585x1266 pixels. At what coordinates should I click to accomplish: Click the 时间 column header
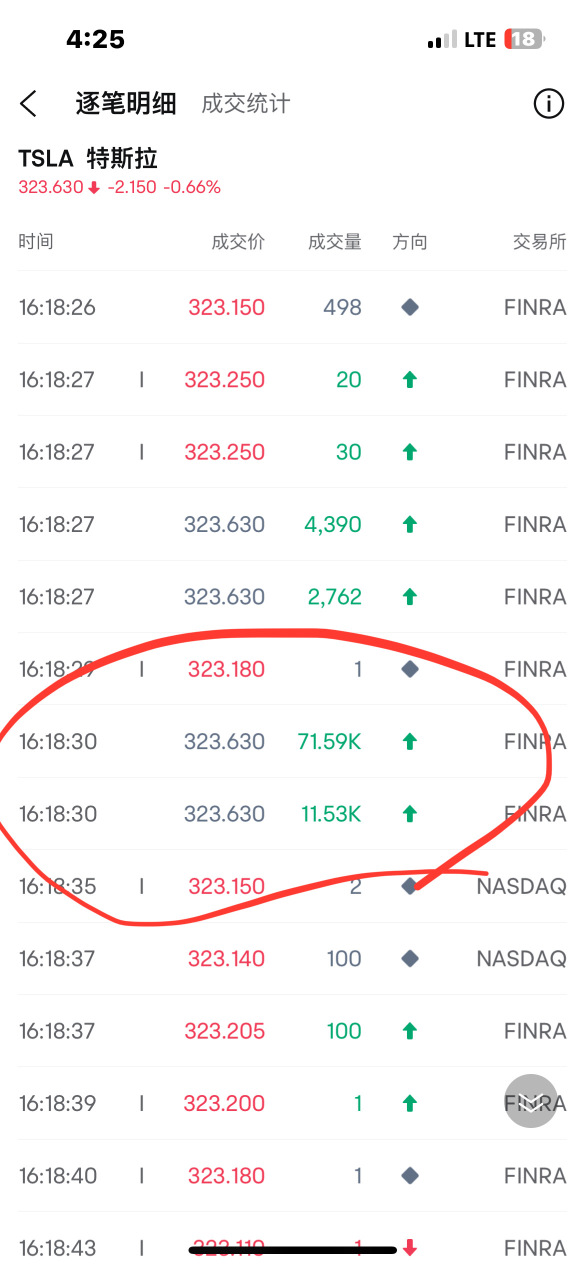pyautogui.click(x=37, y=241)
